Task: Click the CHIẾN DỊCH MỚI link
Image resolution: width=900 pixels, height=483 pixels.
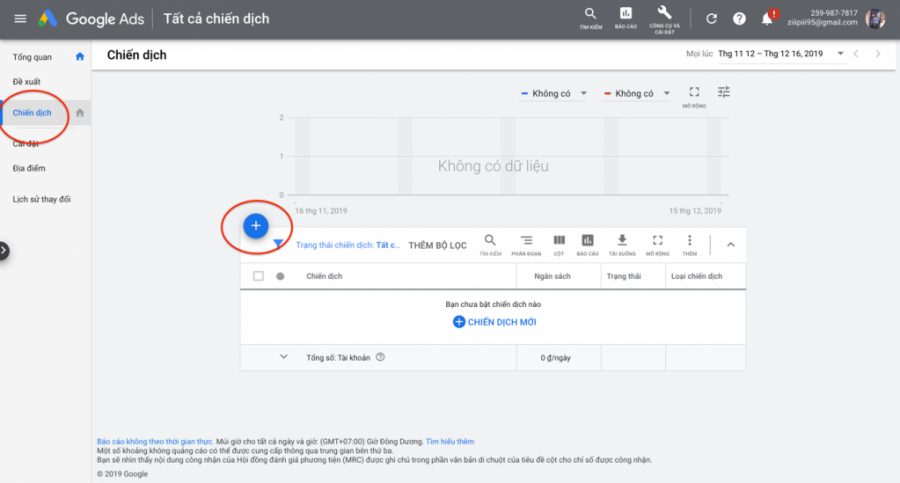Action: tap(495, 322)
